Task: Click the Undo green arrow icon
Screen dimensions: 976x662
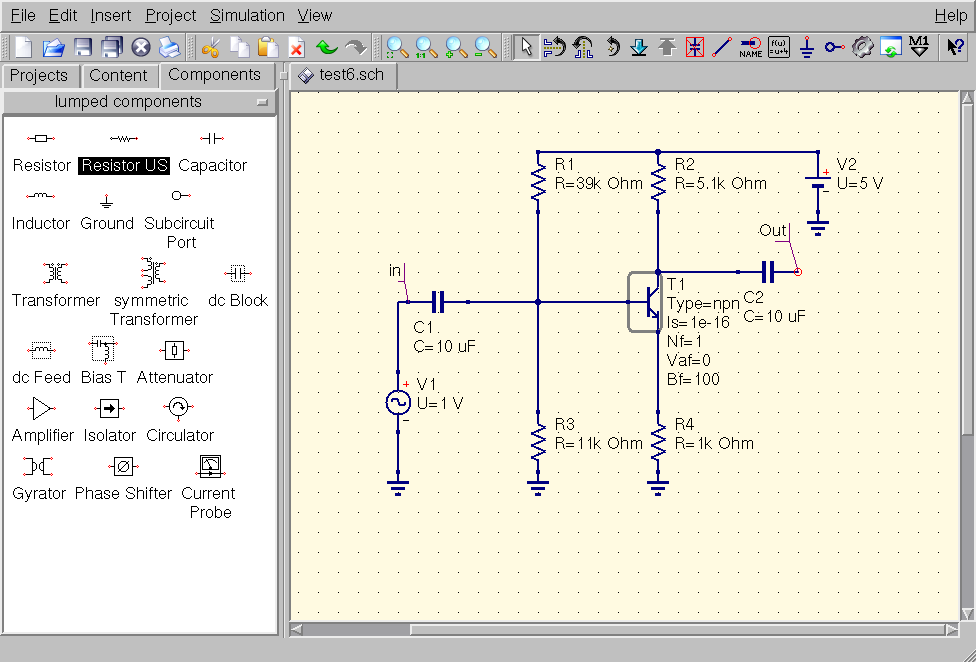Action: point(327,47)
